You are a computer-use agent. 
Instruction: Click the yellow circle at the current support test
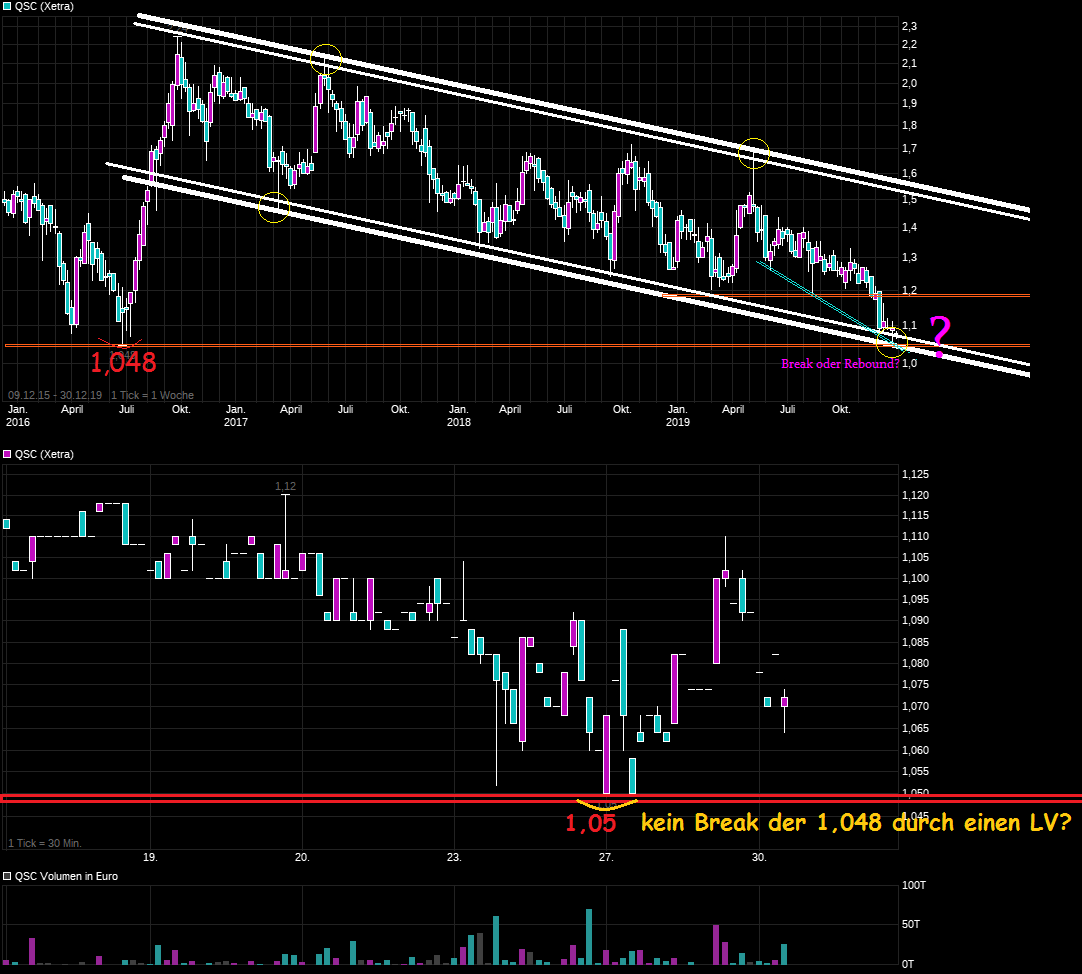pos(890,341)
